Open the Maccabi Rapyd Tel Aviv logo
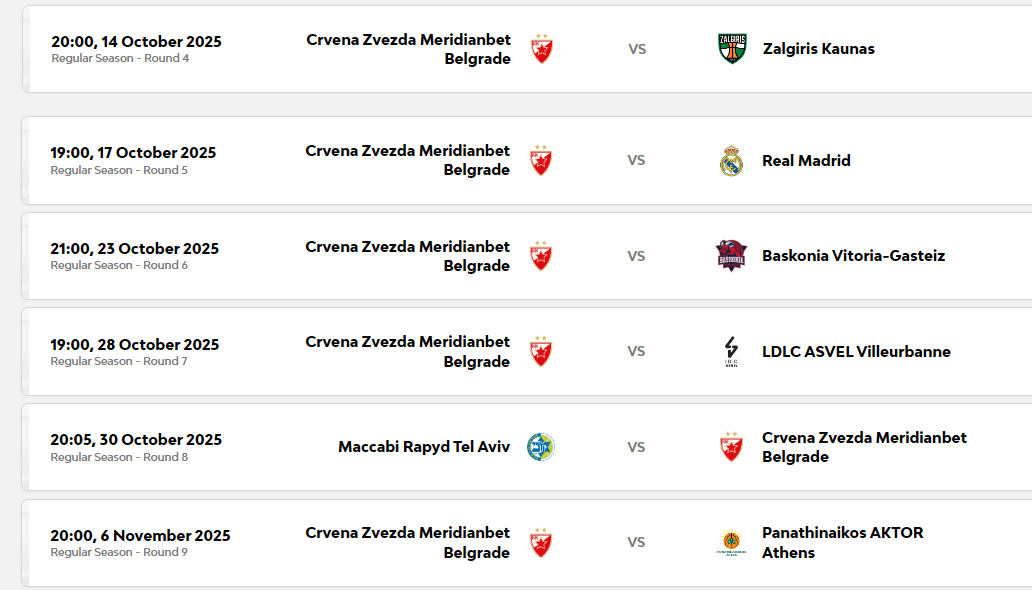Screen dimensions: 1032x590 coord(541,447)
